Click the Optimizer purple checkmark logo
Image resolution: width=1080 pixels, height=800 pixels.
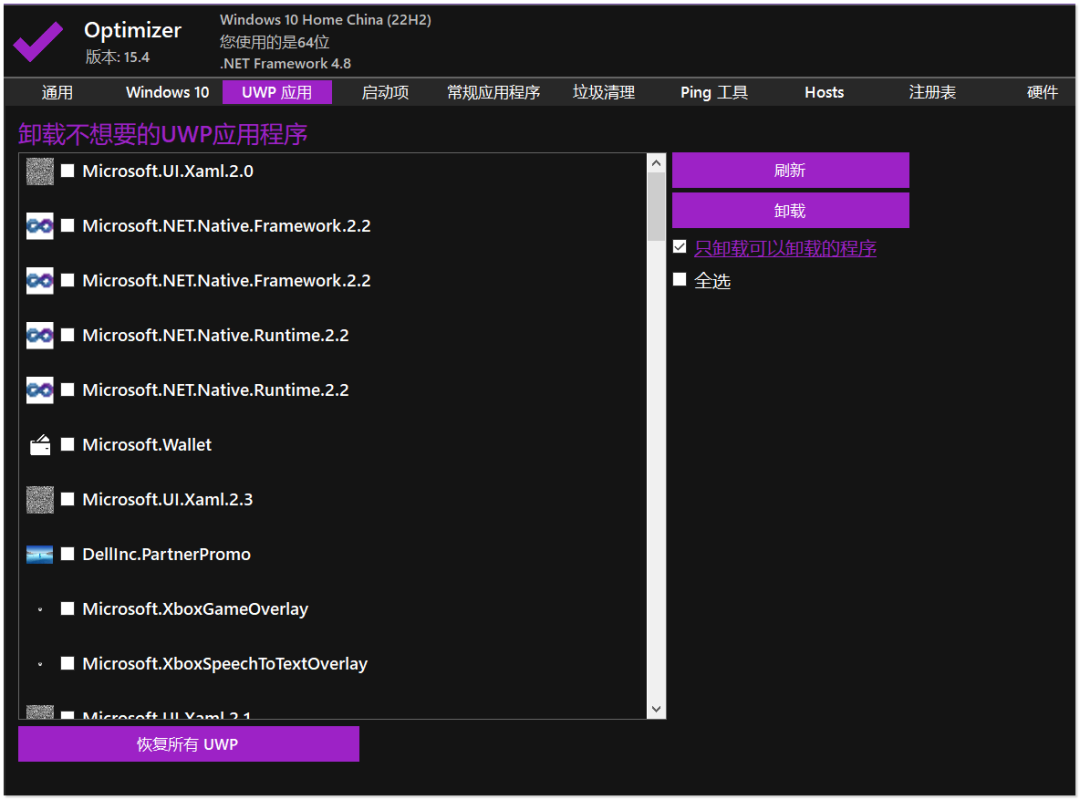[38, 41]
